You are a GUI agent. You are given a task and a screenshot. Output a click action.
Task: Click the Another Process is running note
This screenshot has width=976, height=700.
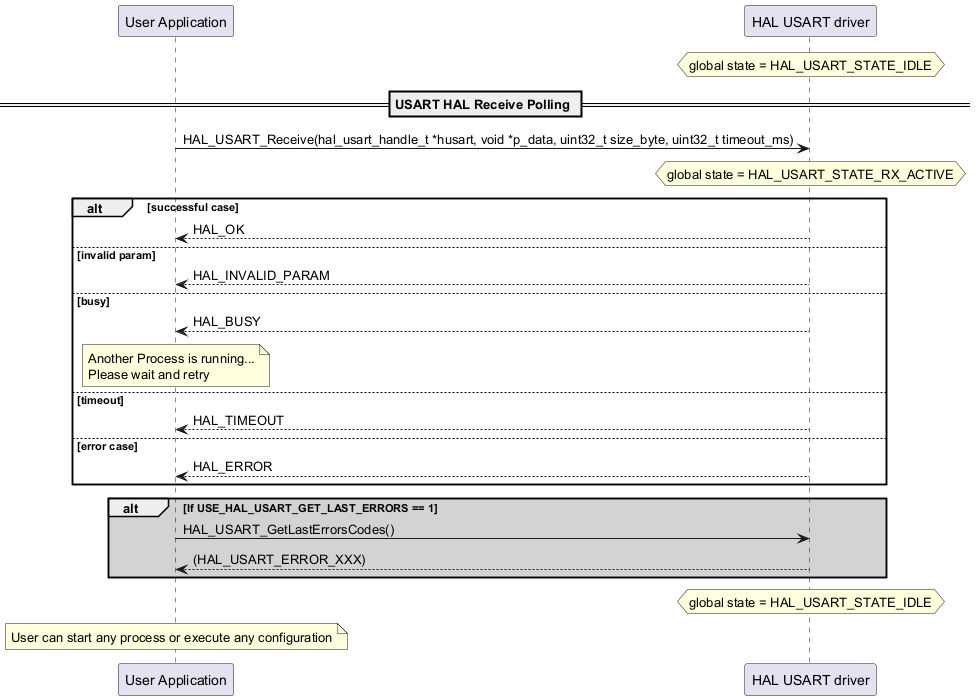tap(177, 366)
